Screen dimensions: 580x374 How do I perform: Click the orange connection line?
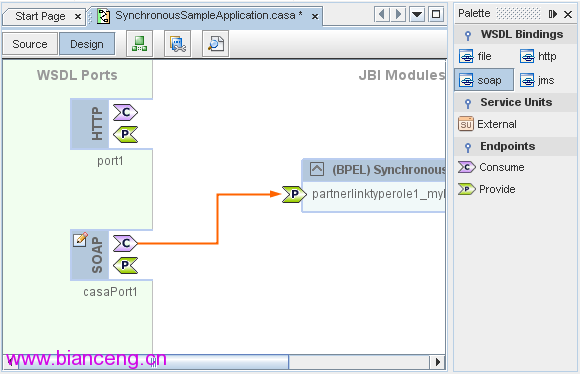[x=218, y=219]
